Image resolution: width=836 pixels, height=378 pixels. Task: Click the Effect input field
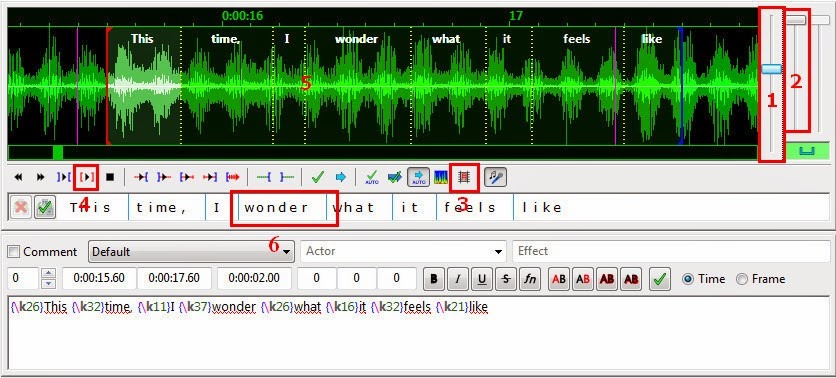[x=671, y=252]
